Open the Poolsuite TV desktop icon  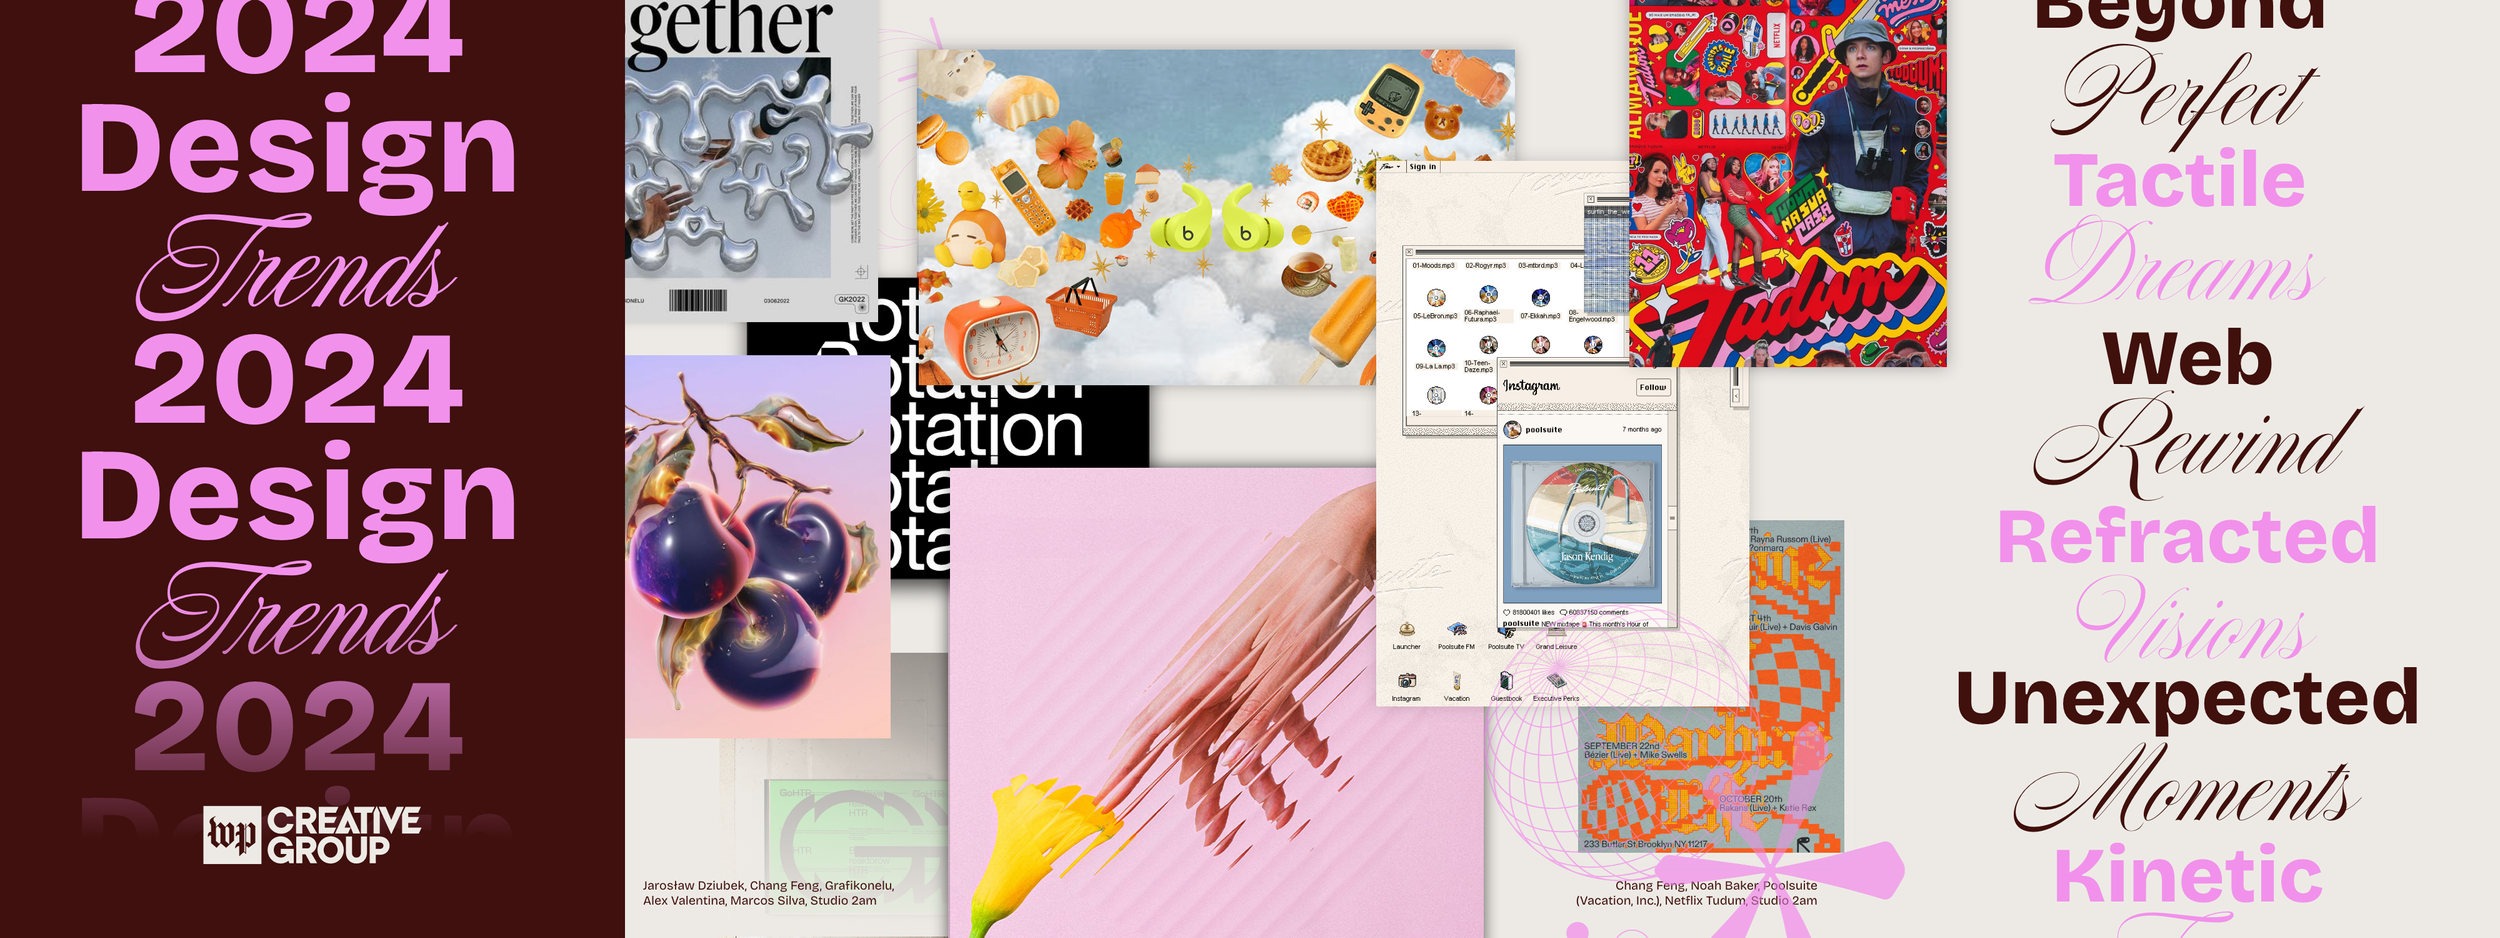point(1507,633)
